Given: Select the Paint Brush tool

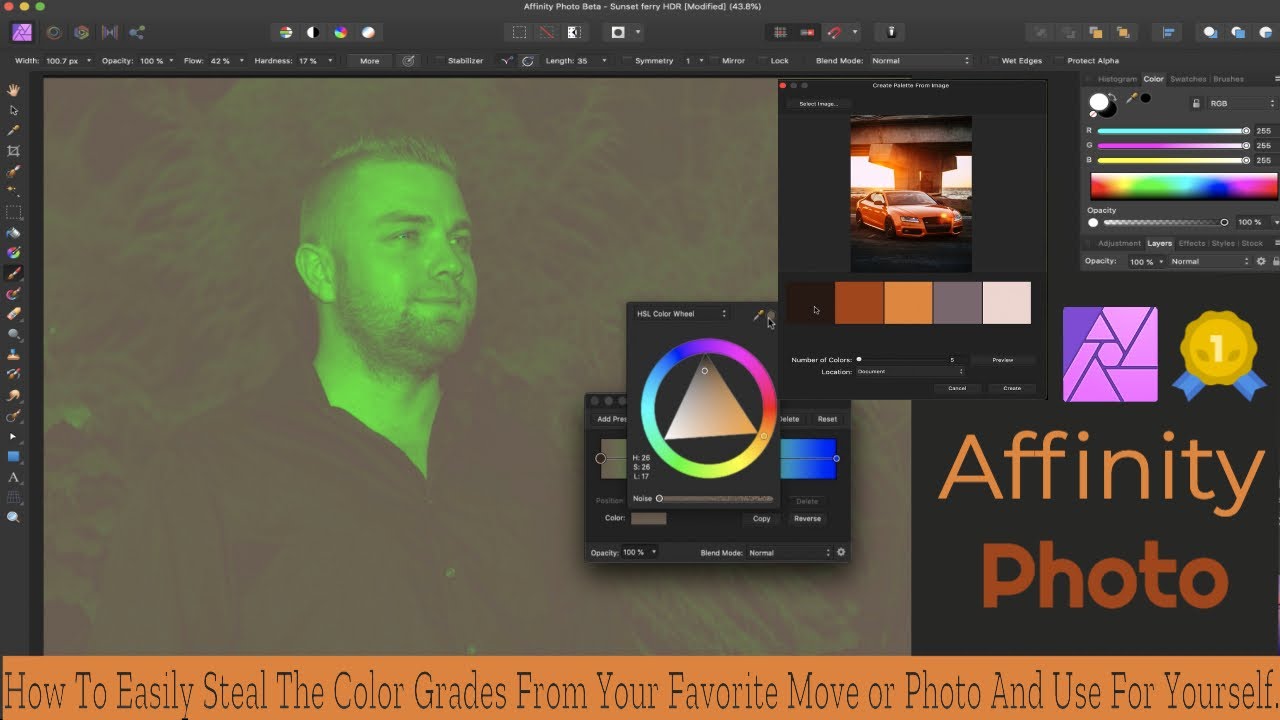Looking at the screenshot, I should 14,274.
